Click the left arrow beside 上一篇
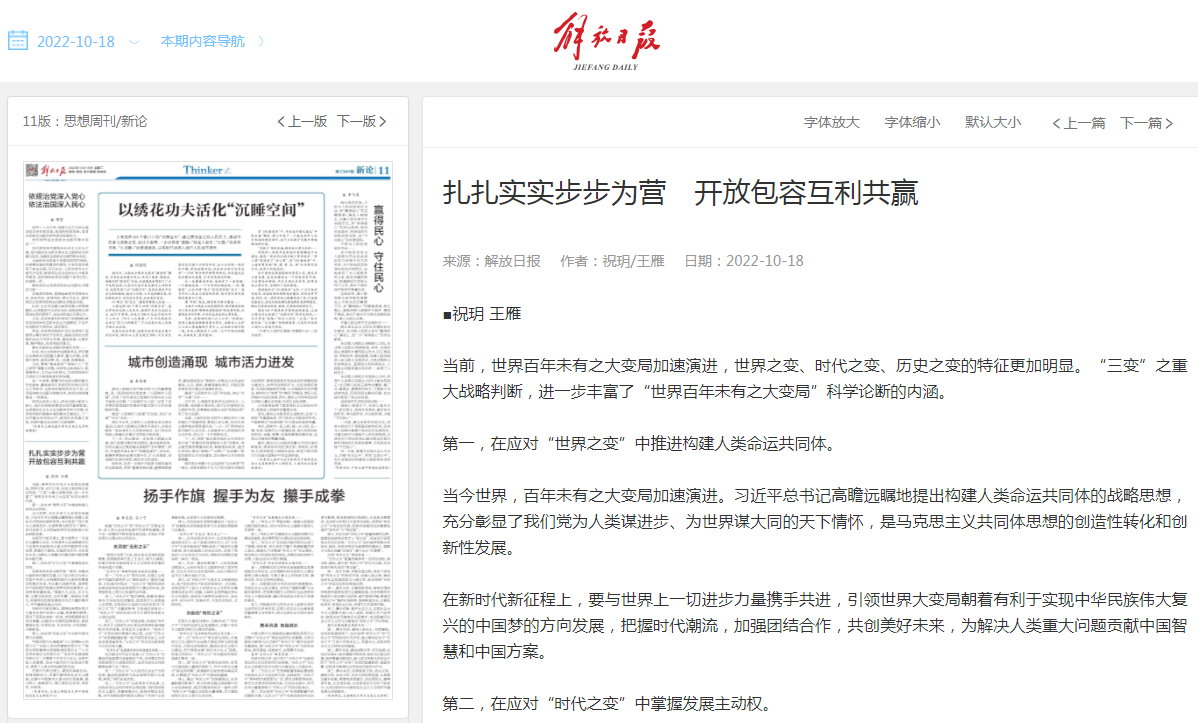The height and width of the screenshot is (723, 1198). pyautogui.click(x=1056, y=123)
